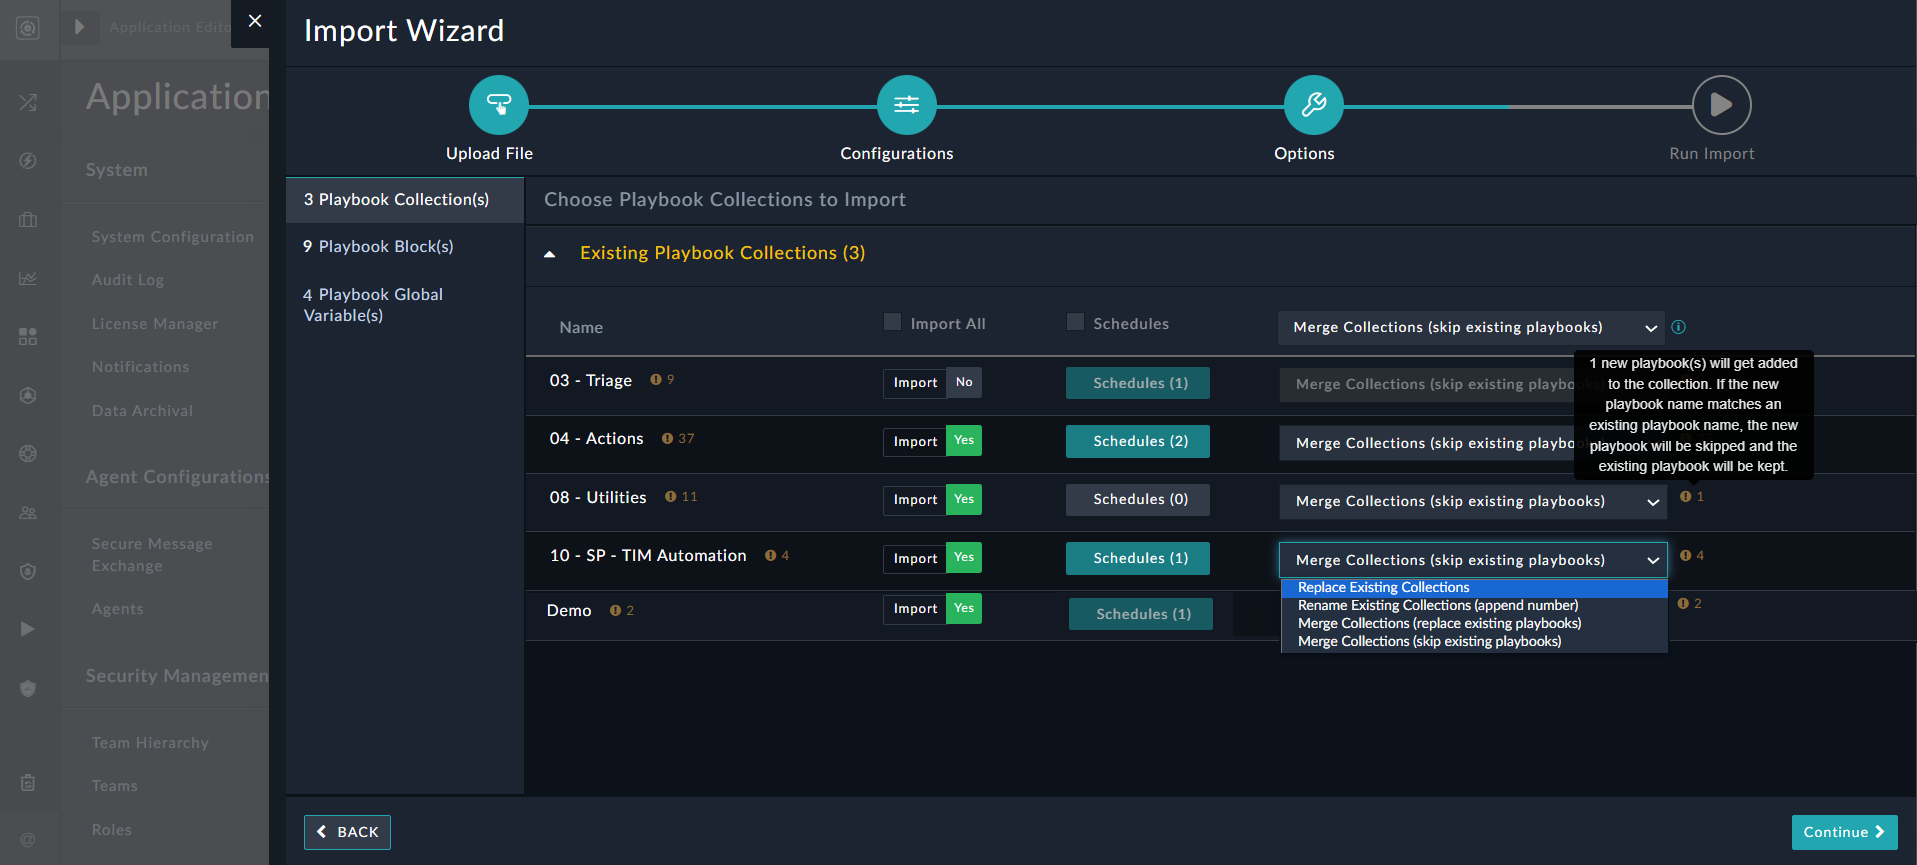The height and width of the screenshot is (865, 1917).
Task: Select Replace Existing Collections option
Action: click(1383, 588)
